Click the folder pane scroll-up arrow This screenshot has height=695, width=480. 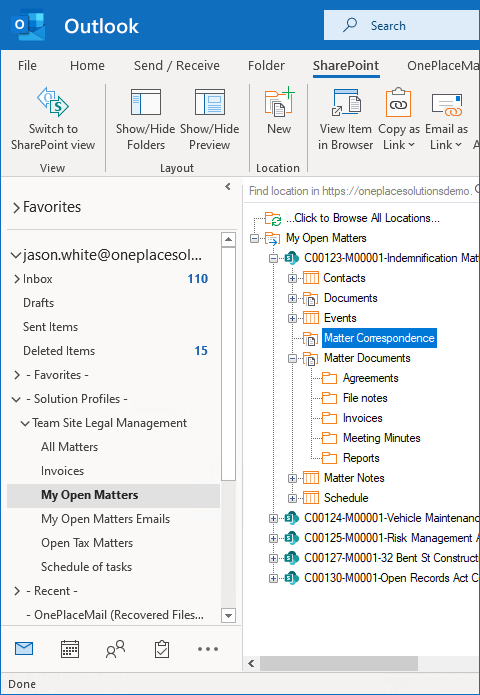click(x=228, y=240)
